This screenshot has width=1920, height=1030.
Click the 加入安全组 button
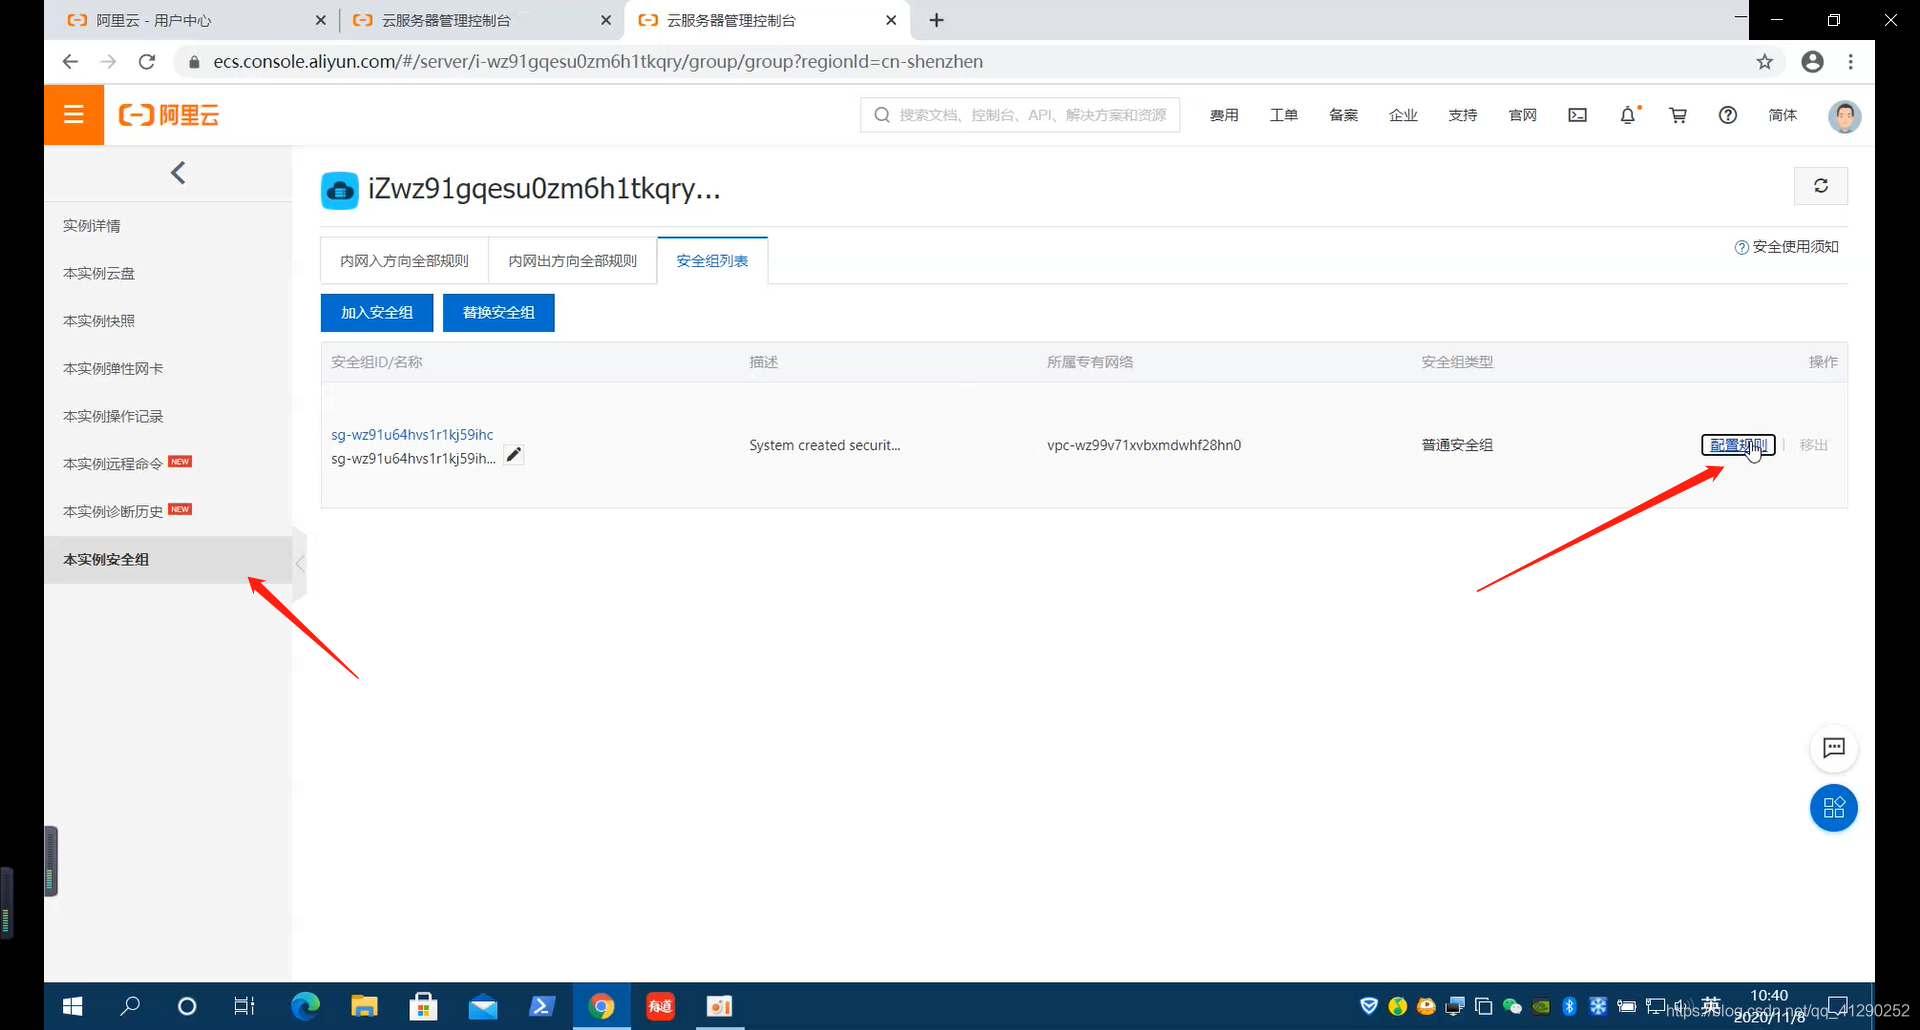point(377,313)
